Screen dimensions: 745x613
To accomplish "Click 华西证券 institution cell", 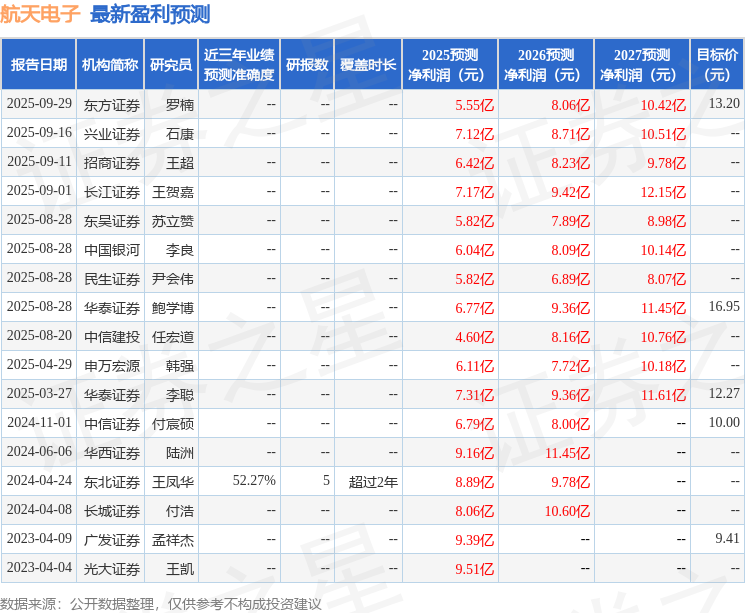I will point(112,452).
